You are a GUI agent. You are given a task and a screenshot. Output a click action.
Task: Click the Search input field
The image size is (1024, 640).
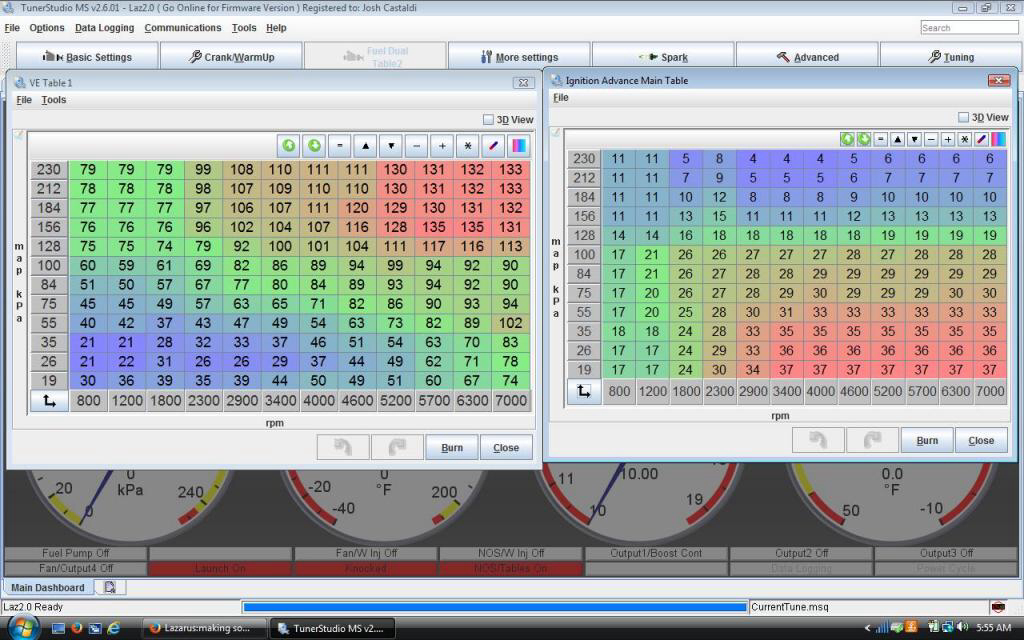pos(967,28)
